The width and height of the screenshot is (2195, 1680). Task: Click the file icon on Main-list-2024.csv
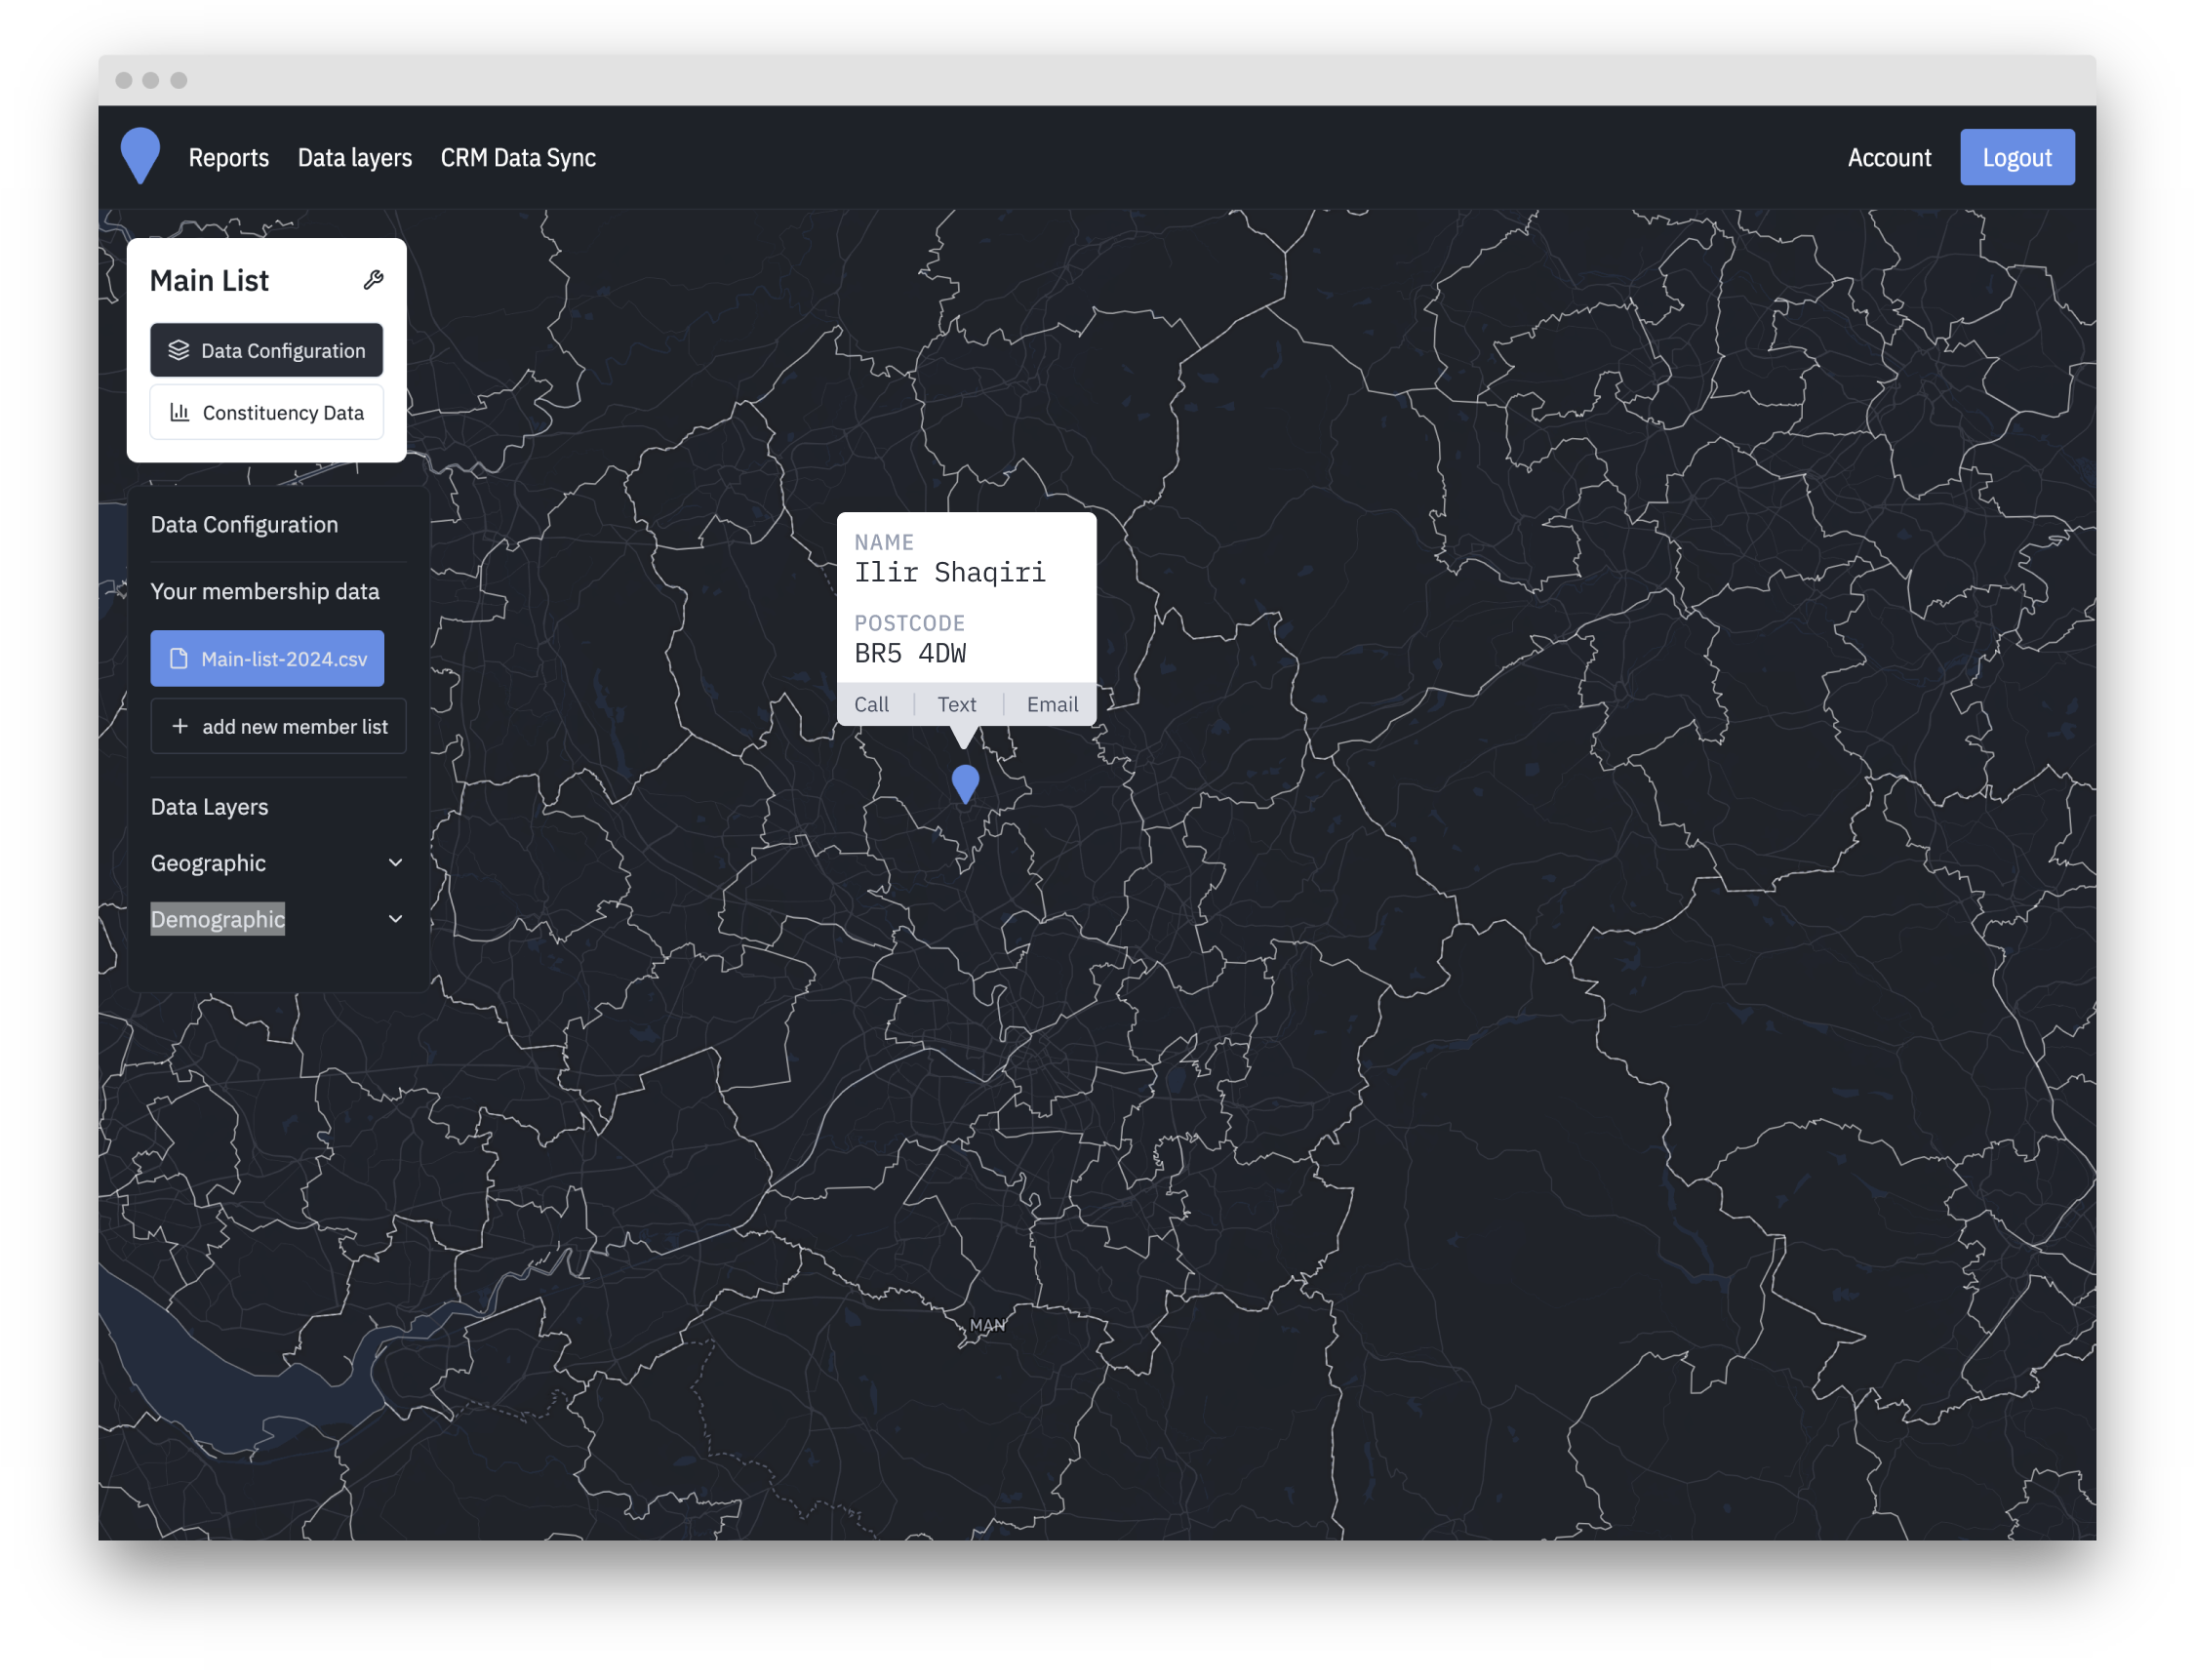pos(179,658)
